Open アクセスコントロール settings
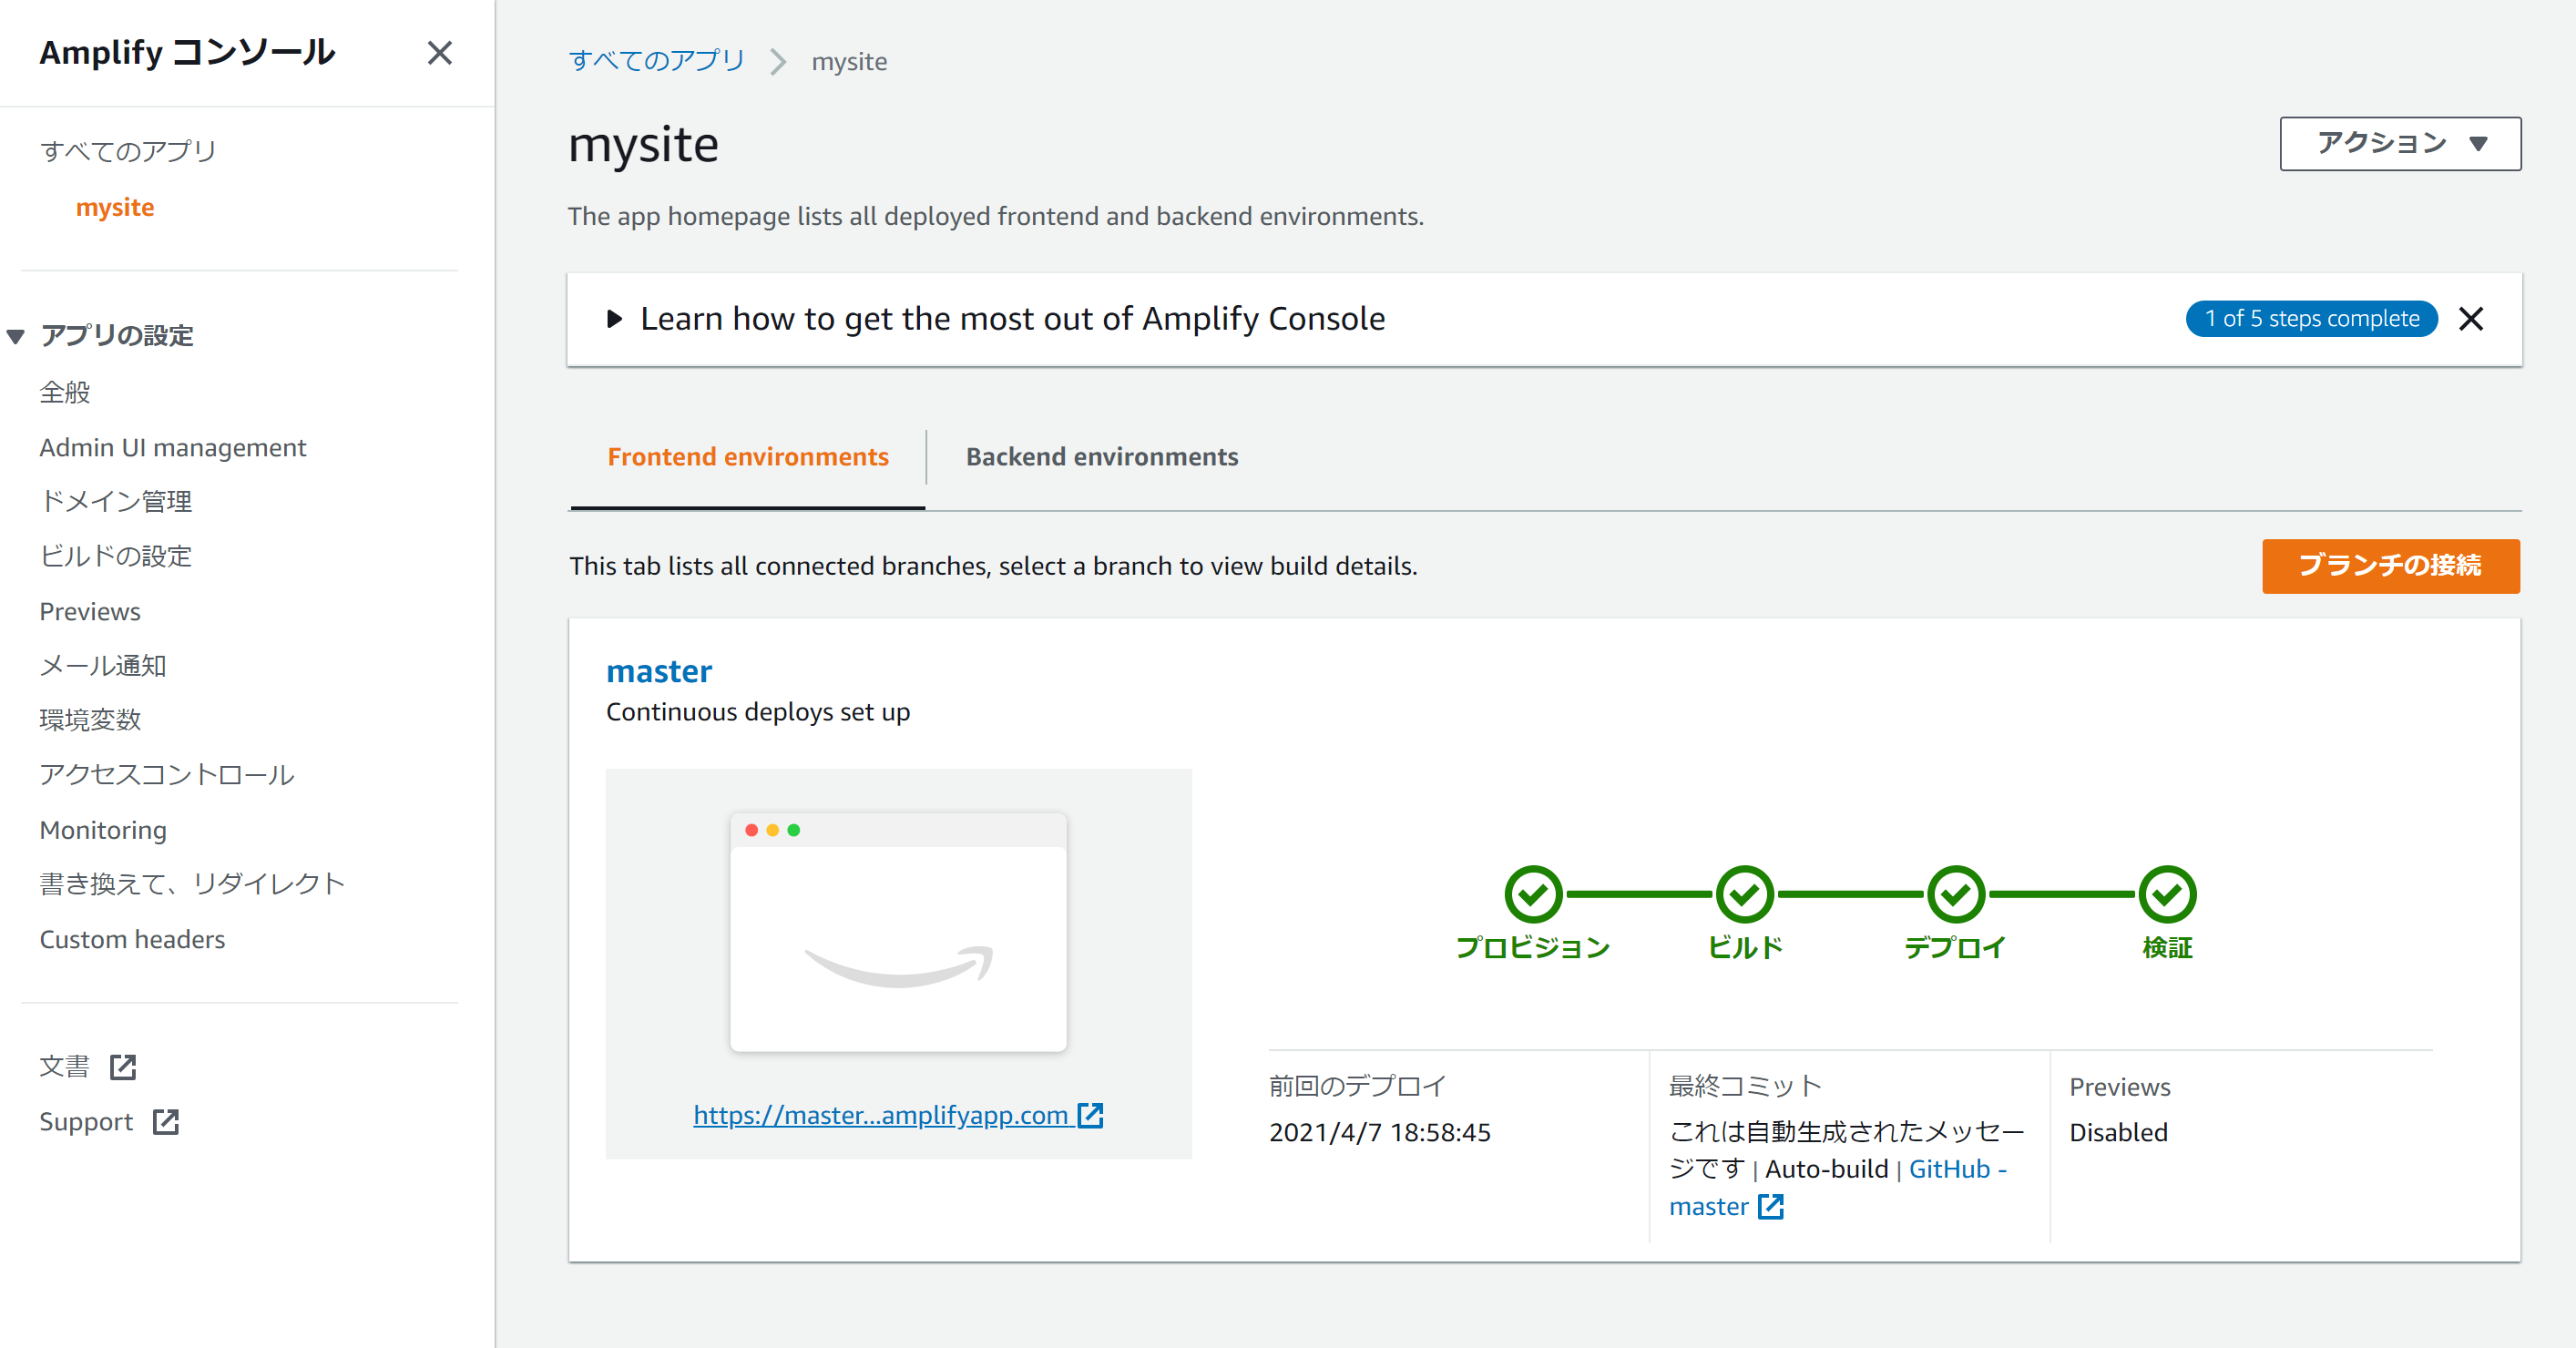Viewport: 2576px width, 1348px height. (167, 775)
